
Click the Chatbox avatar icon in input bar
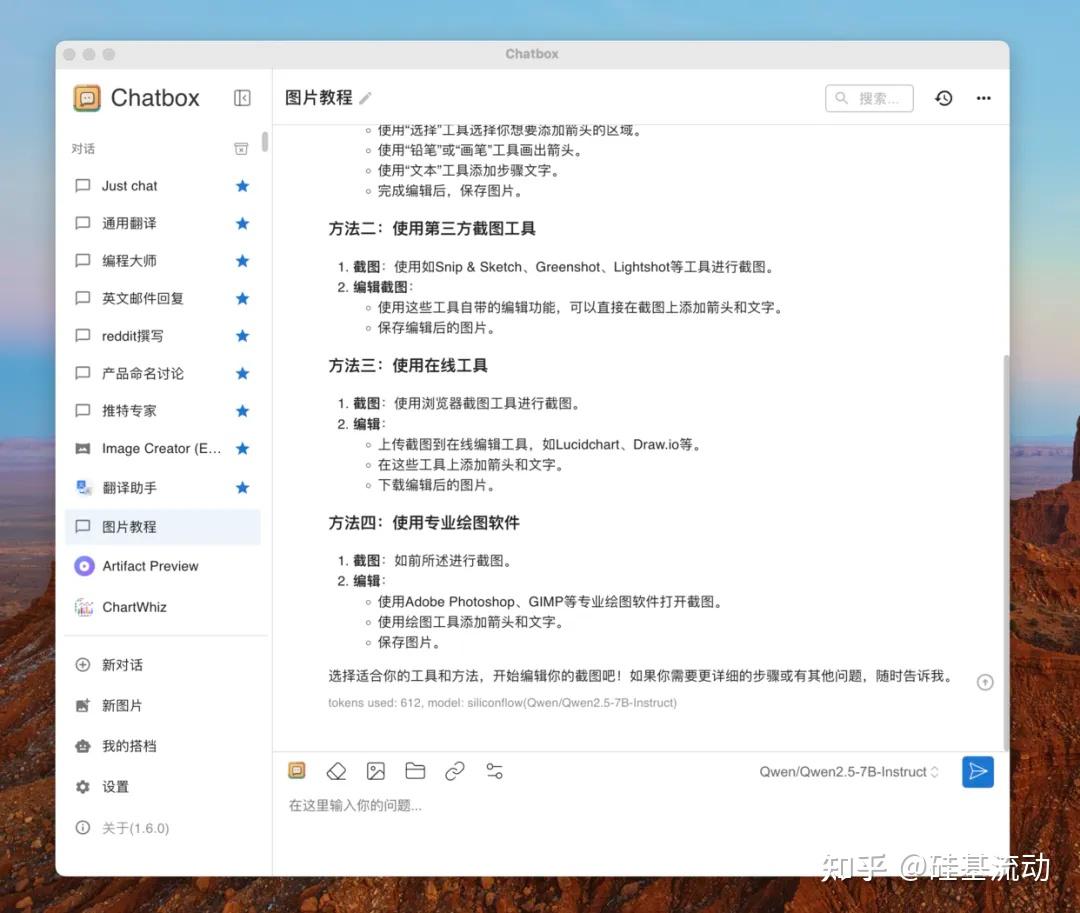297,770
